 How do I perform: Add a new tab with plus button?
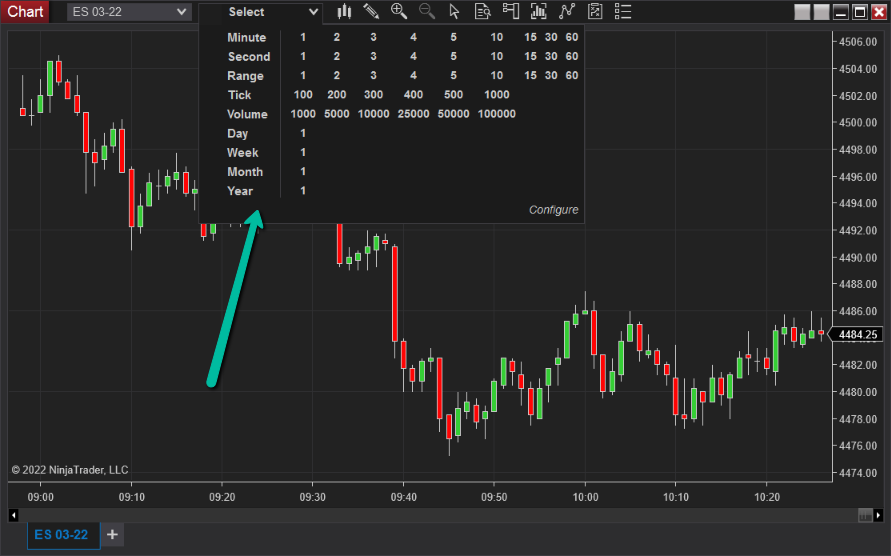[113, 535]
